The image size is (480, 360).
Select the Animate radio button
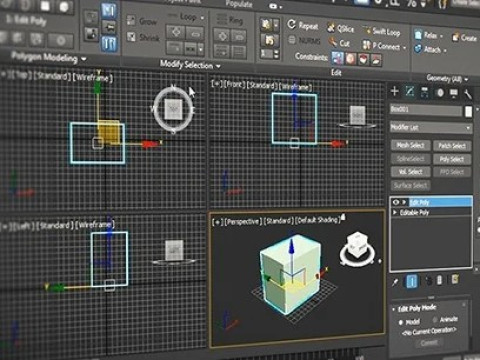[435, 320]
